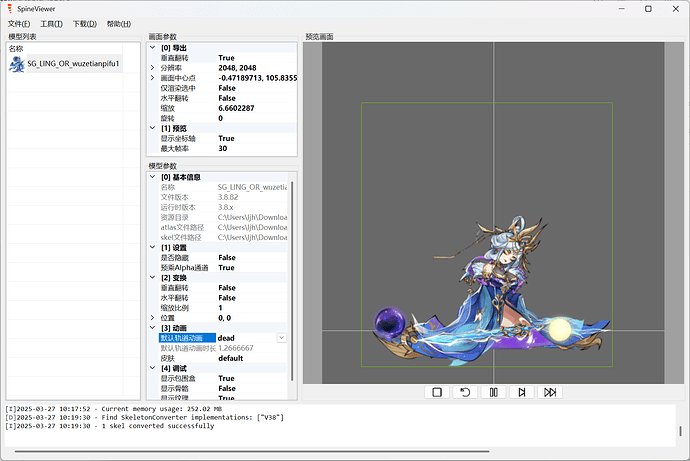Toggle the 显示包围盒 True value

(x=226, y=378)
